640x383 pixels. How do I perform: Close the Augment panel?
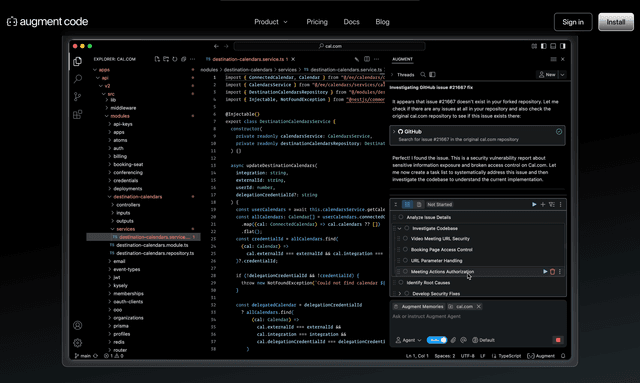tap(562, 59)
